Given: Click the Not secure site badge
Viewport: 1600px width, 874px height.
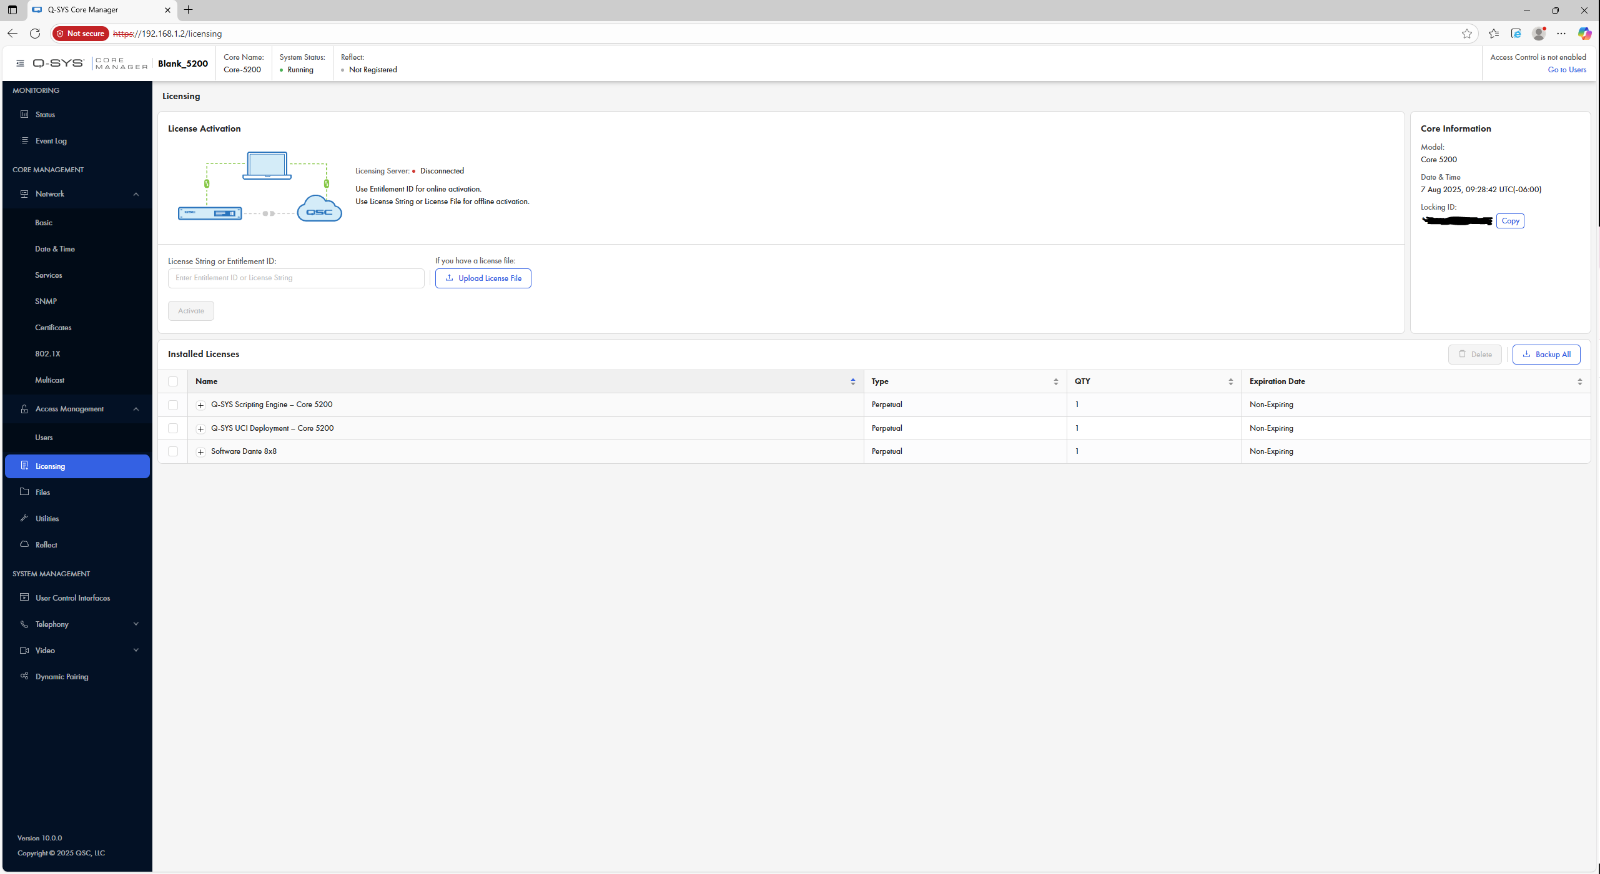Looking at the screenshot, I should [80, 33].
